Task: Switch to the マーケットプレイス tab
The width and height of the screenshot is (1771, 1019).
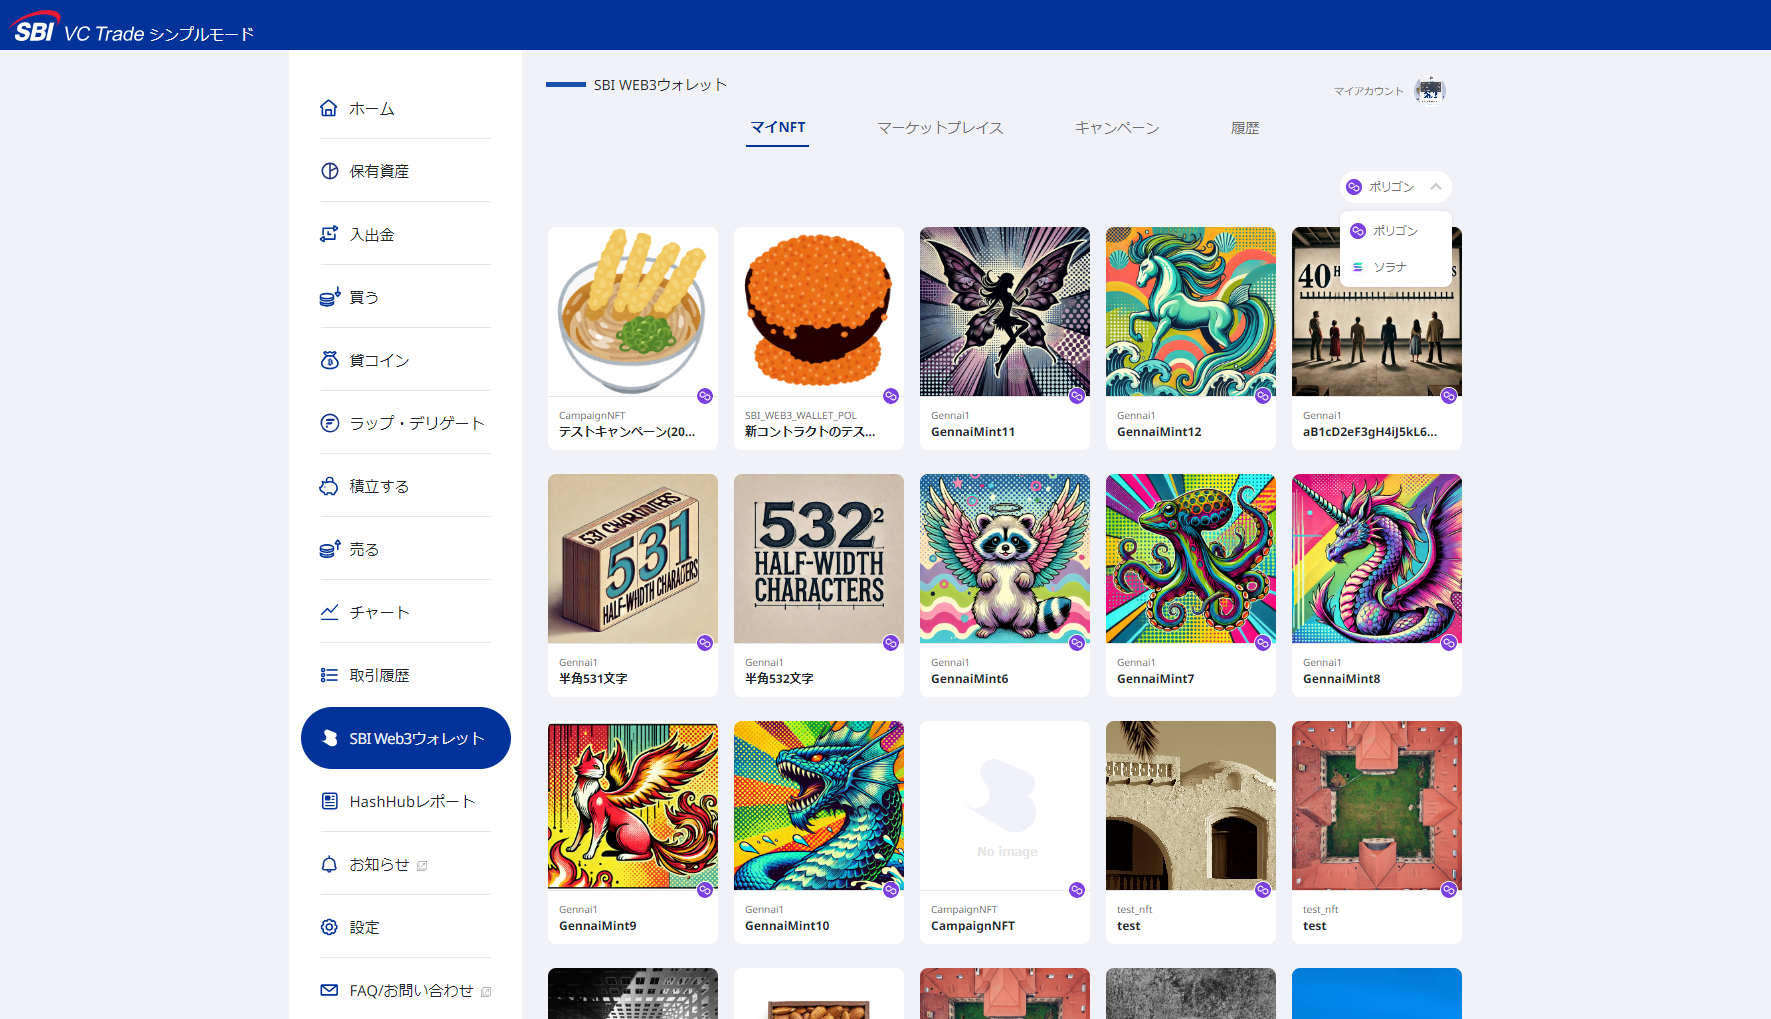Action: click(x=940, y=128)
